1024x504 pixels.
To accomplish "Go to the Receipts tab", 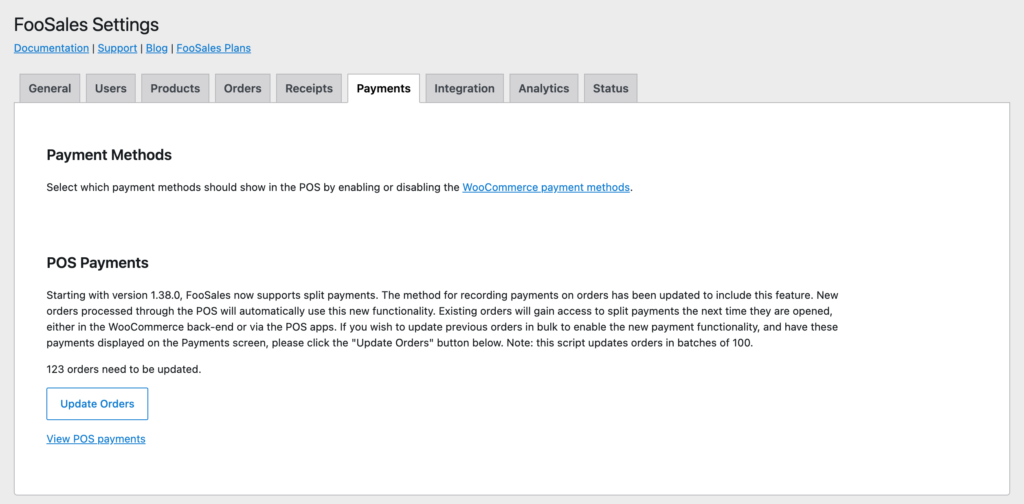I will click(x=309, y=88).
